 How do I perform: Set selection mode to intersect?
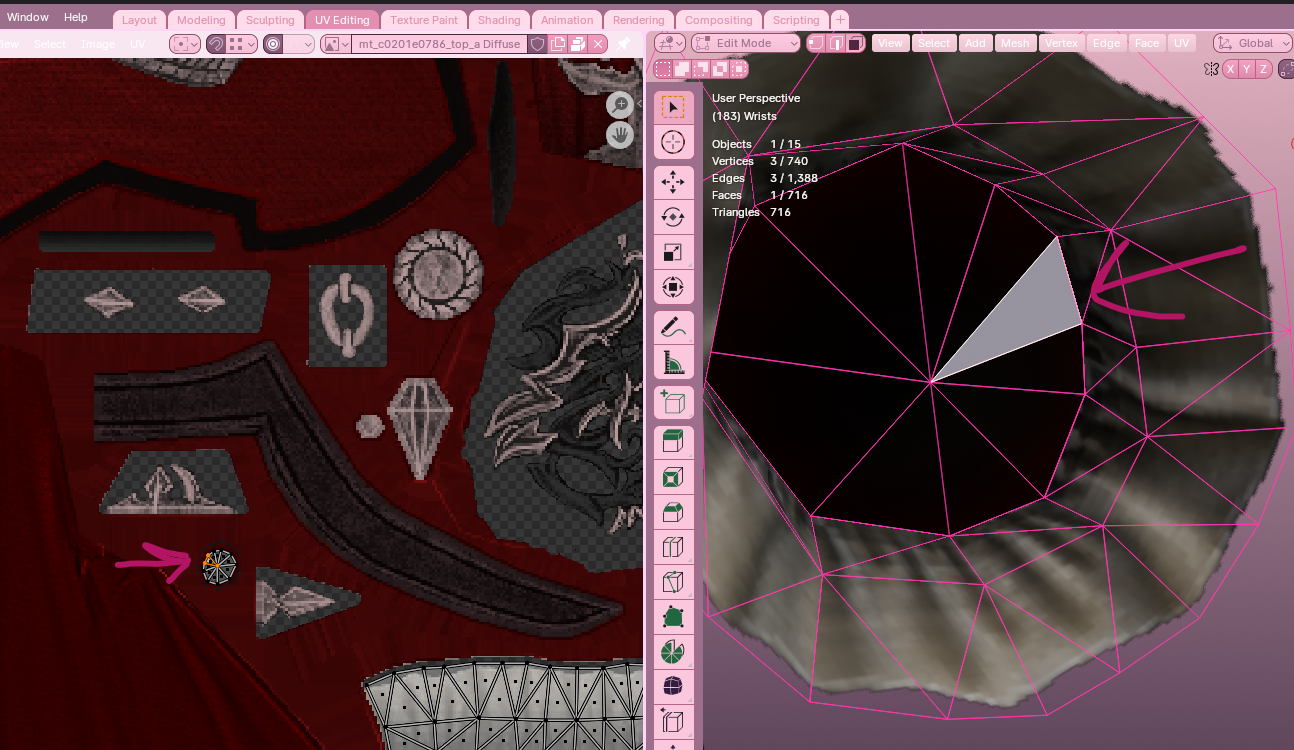739,69
